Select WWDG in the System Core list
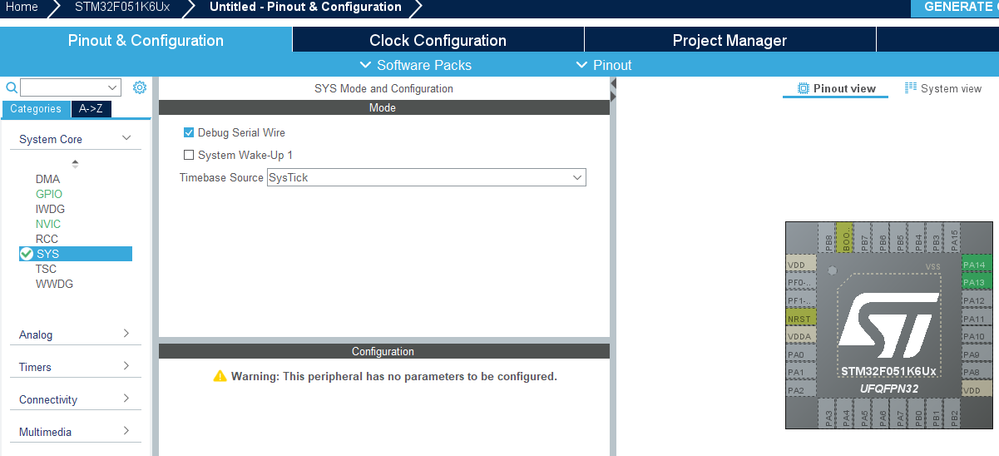 coord(54,284)
